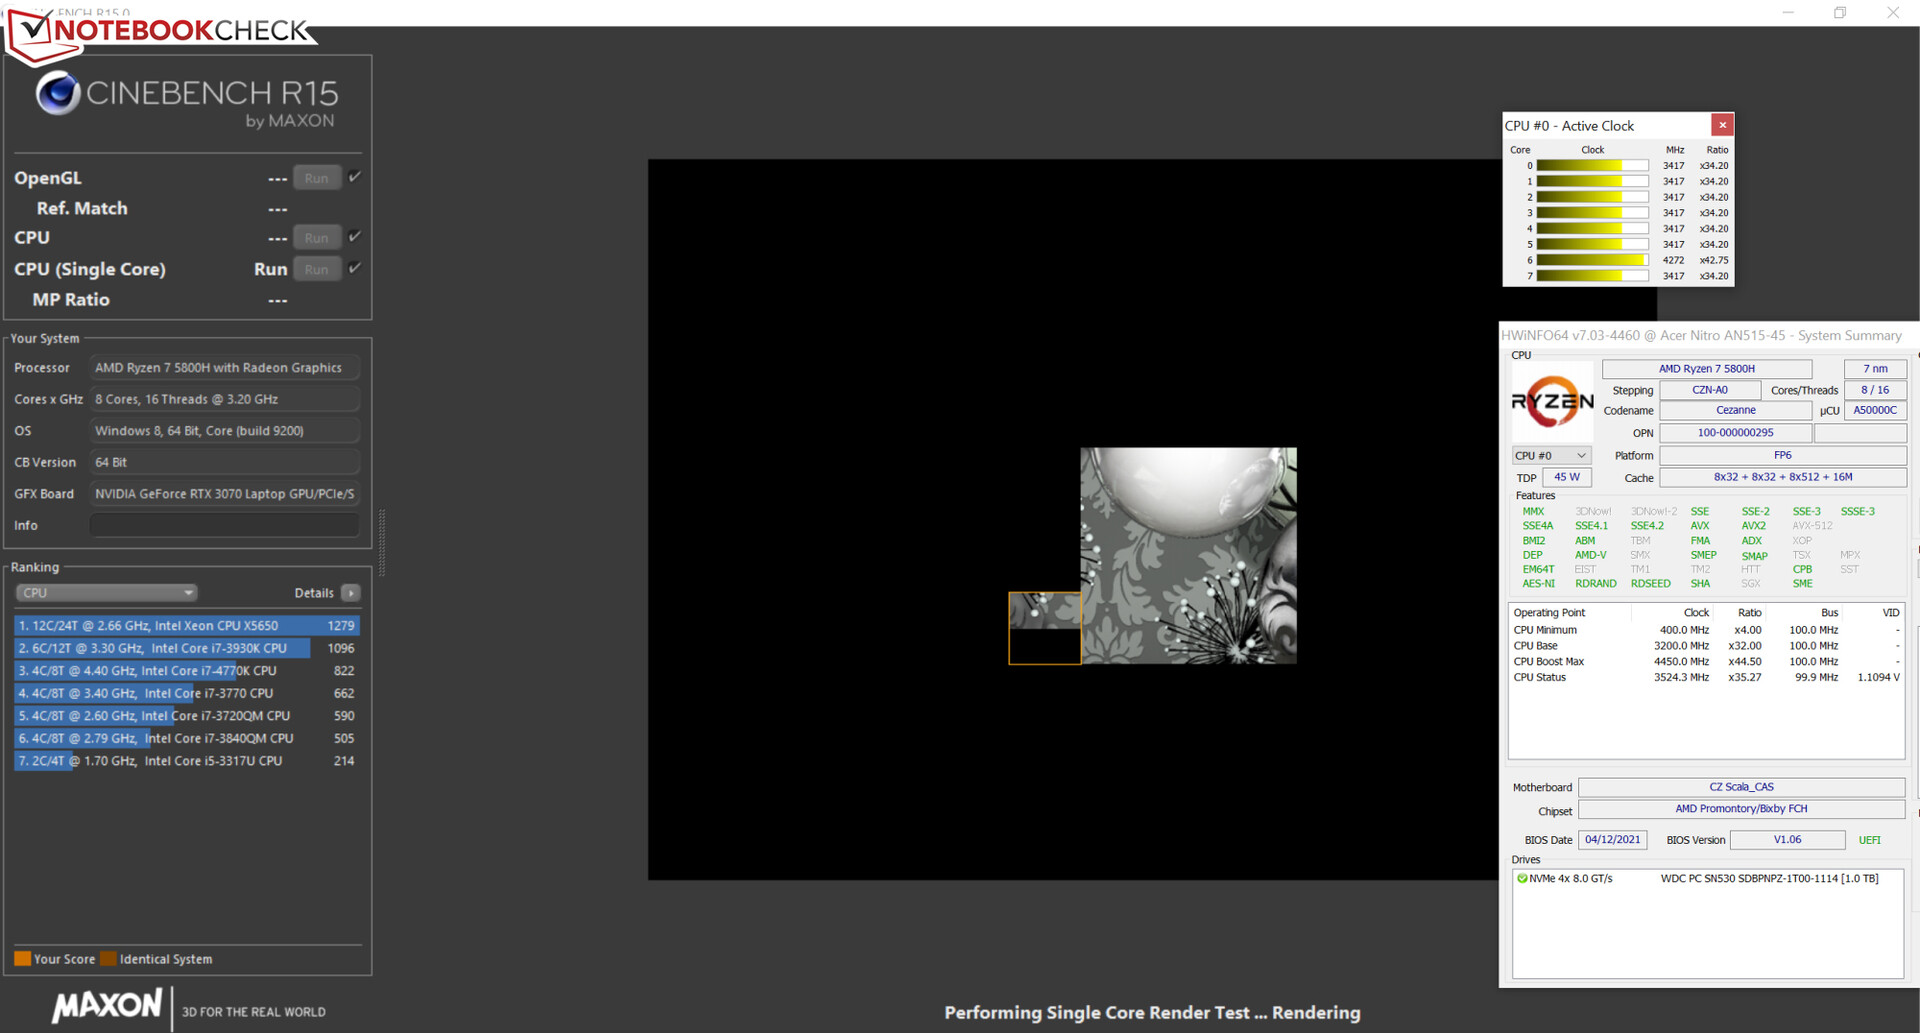
Task: Click the Platform FP6 field
Action: click(x=1783, y=456)
